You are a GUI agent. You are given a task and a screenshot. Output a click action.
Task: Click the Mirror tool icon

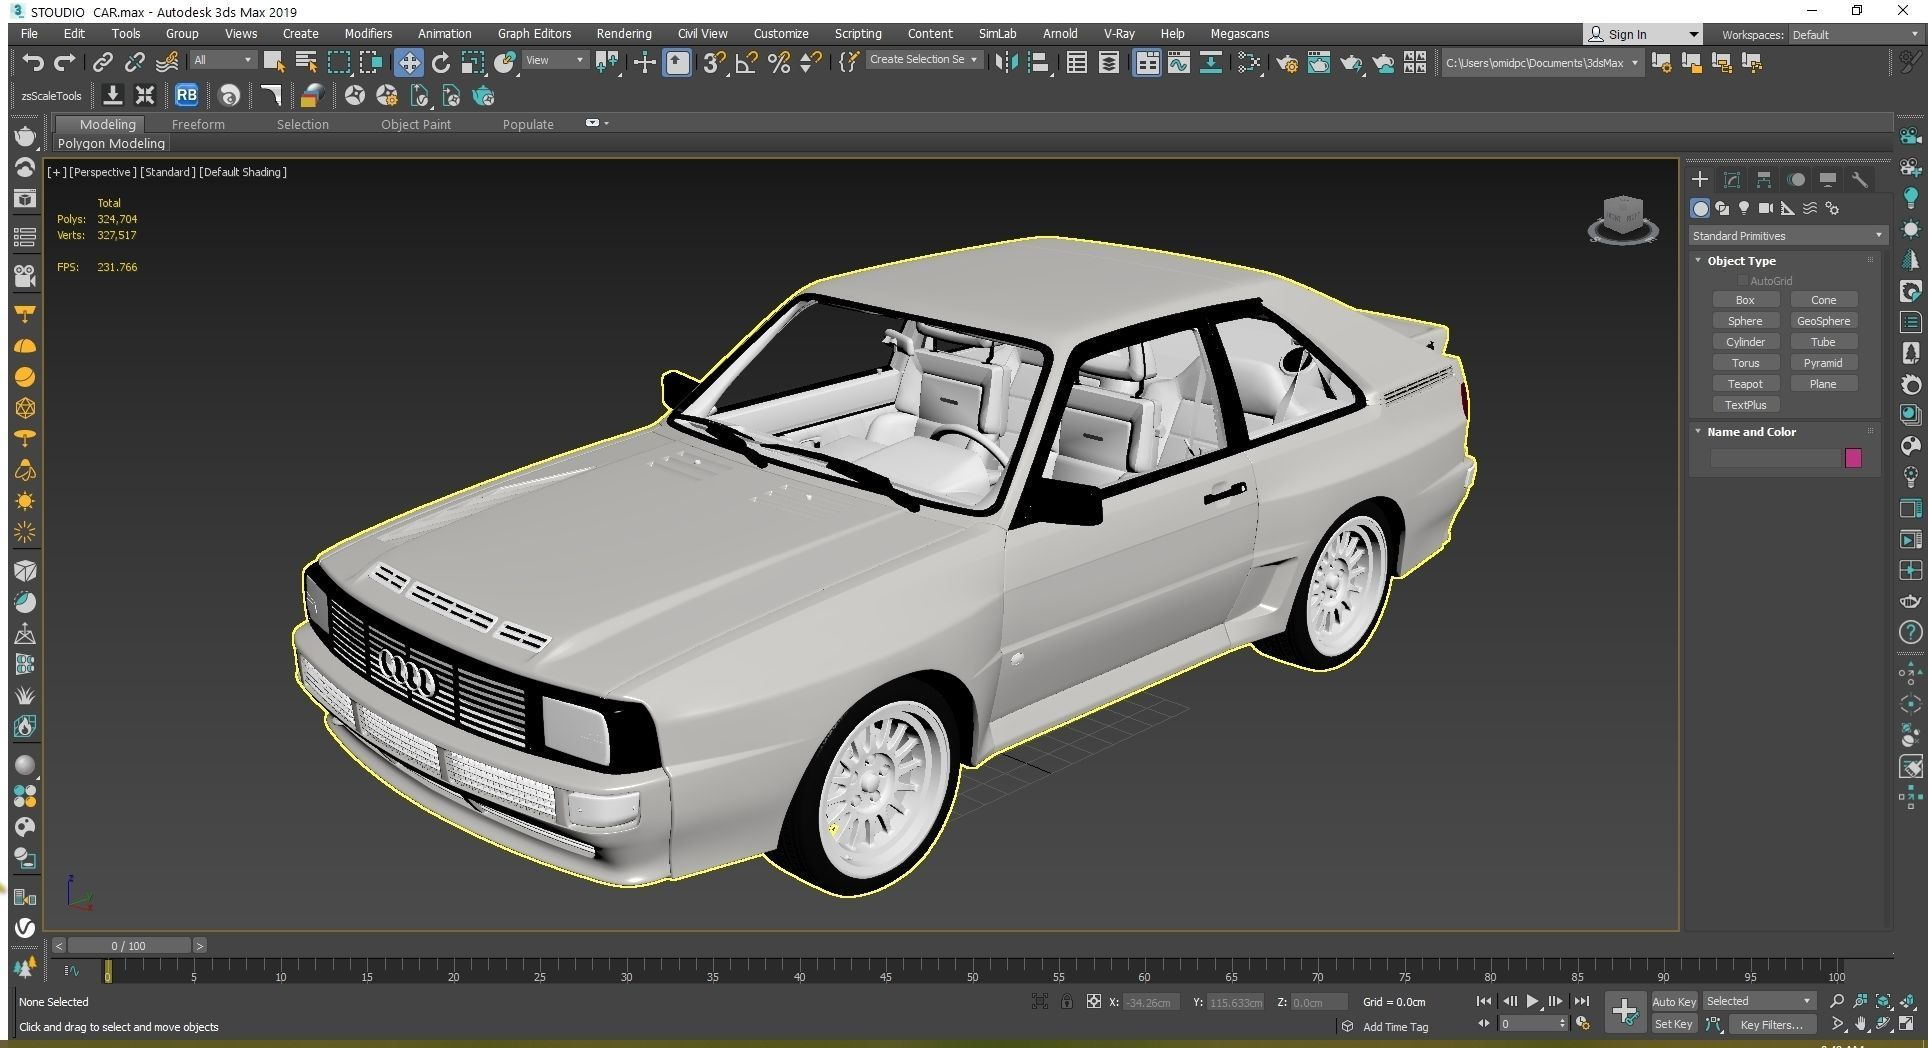coord(1005,63)
